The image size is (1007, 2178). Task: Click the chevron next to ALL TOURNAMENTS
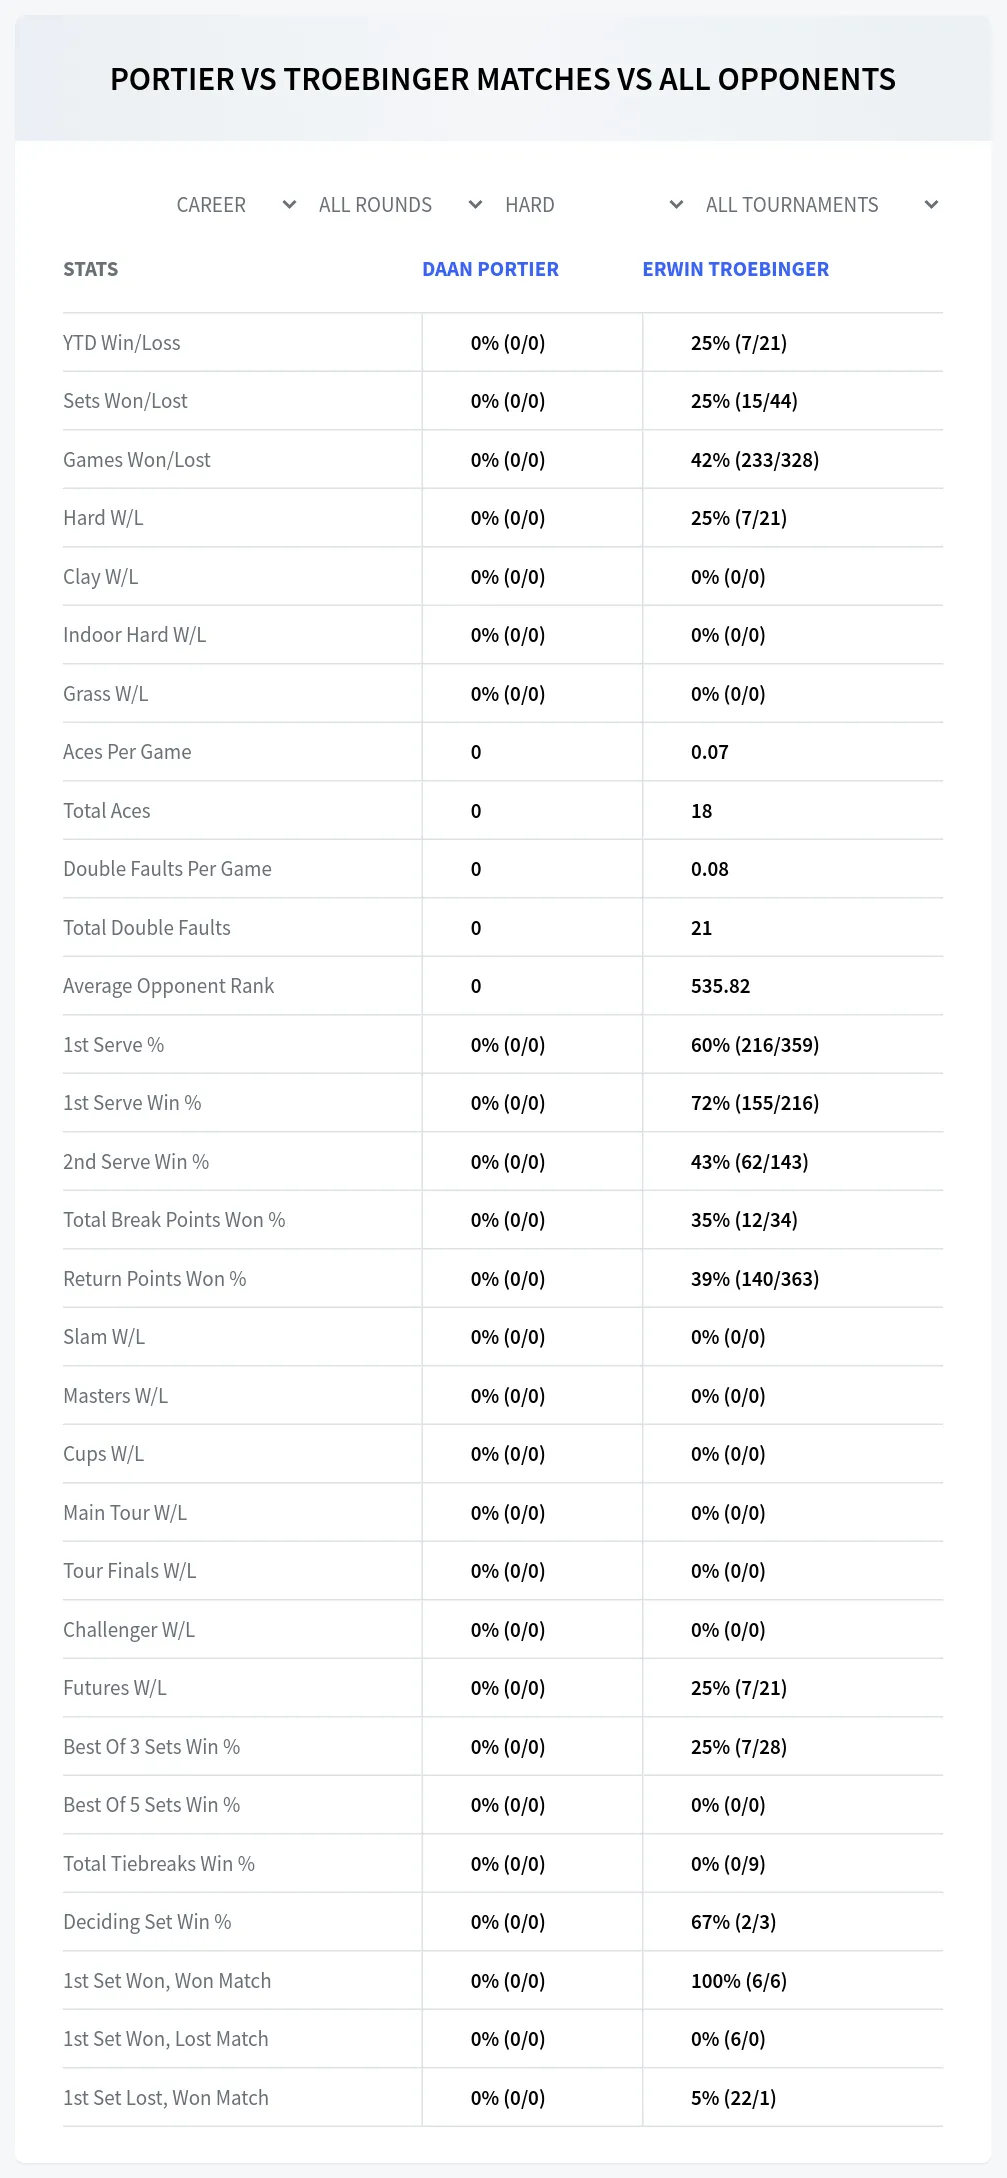[x=931, y=205]
